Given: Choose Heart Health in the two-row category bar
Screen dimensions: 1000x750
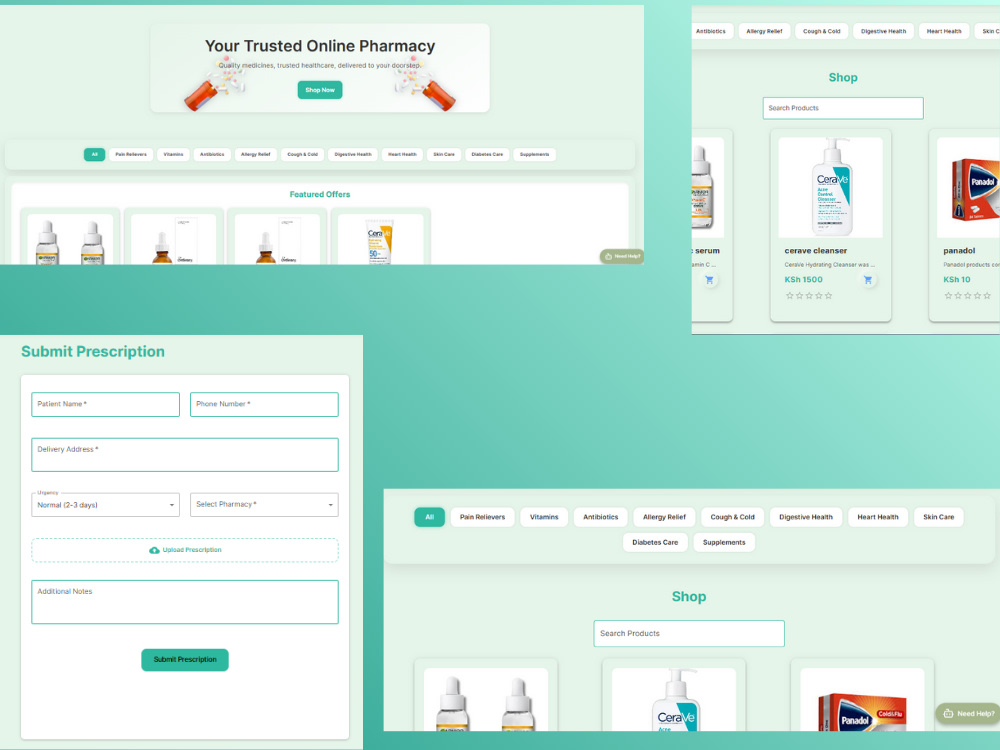Looking at the screenshot, I should 878,517.
